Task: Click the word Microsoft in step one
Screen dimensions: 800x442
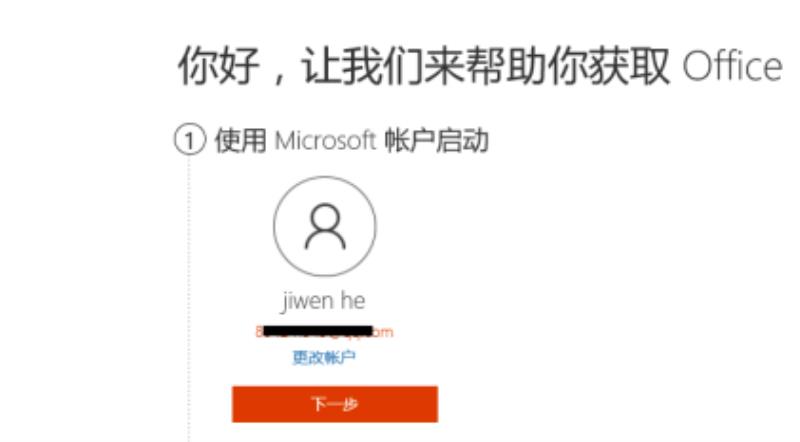Action: [x=326, y=140]
